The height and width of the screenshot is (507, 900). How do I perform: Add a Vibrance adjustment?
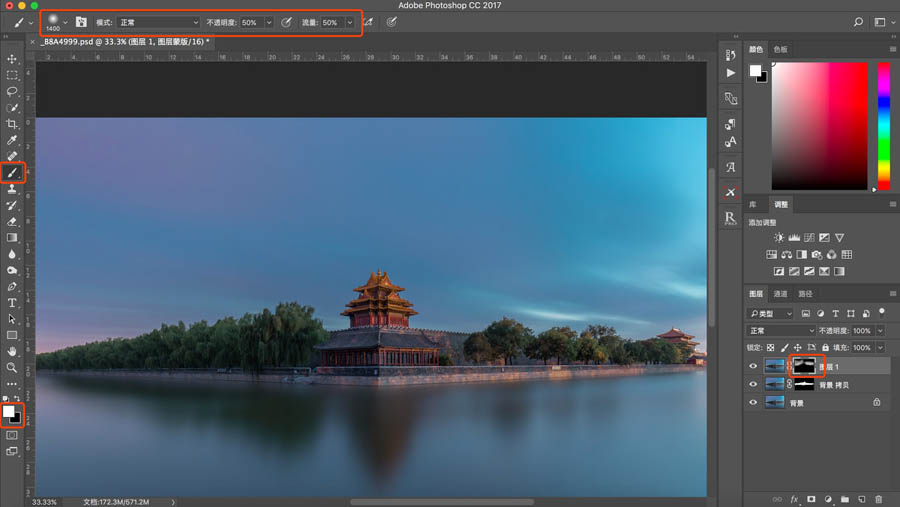click(840, 238)
